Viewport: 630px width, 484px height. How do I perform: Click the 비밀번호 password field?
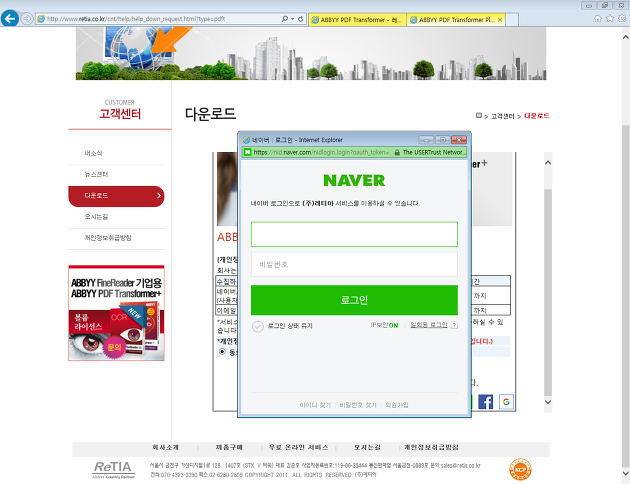[x=354, y=264]
